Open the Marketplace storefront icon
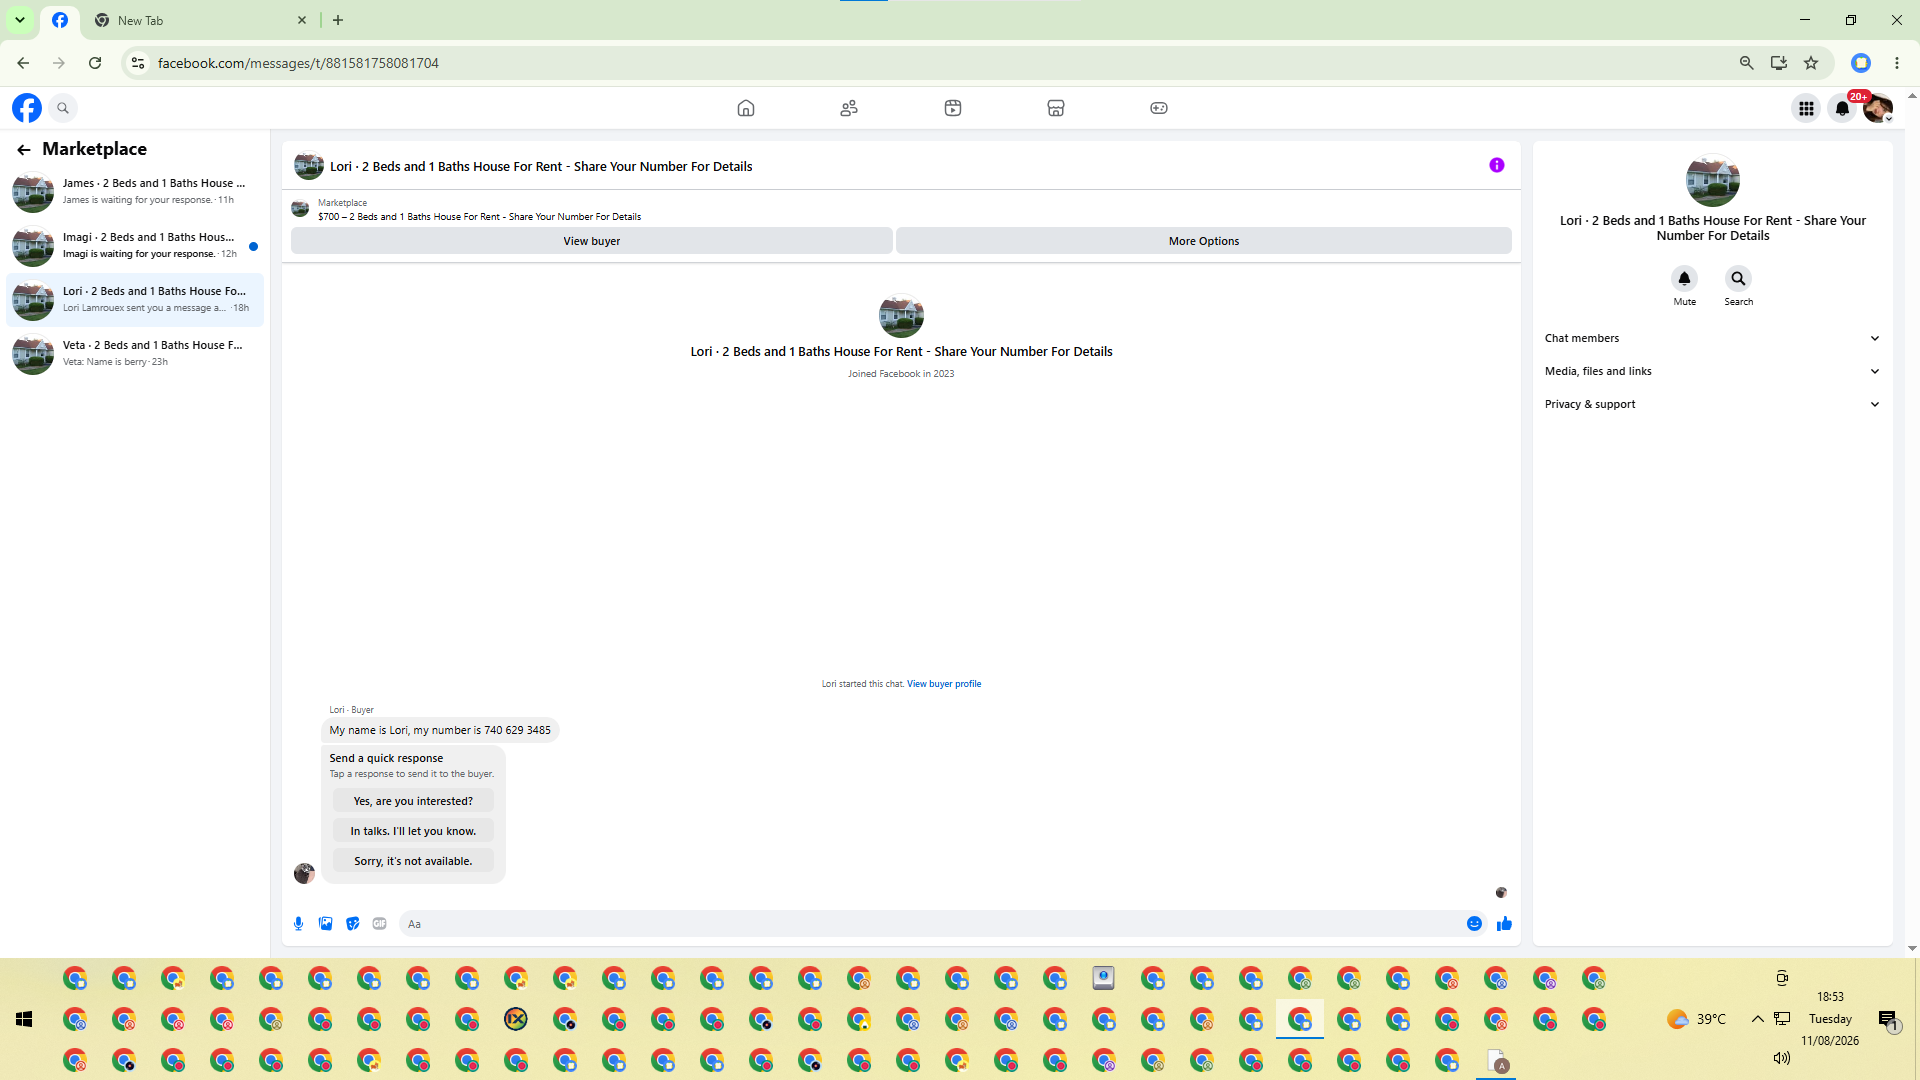1920x1080 pixels. [x=1056, y=108]
